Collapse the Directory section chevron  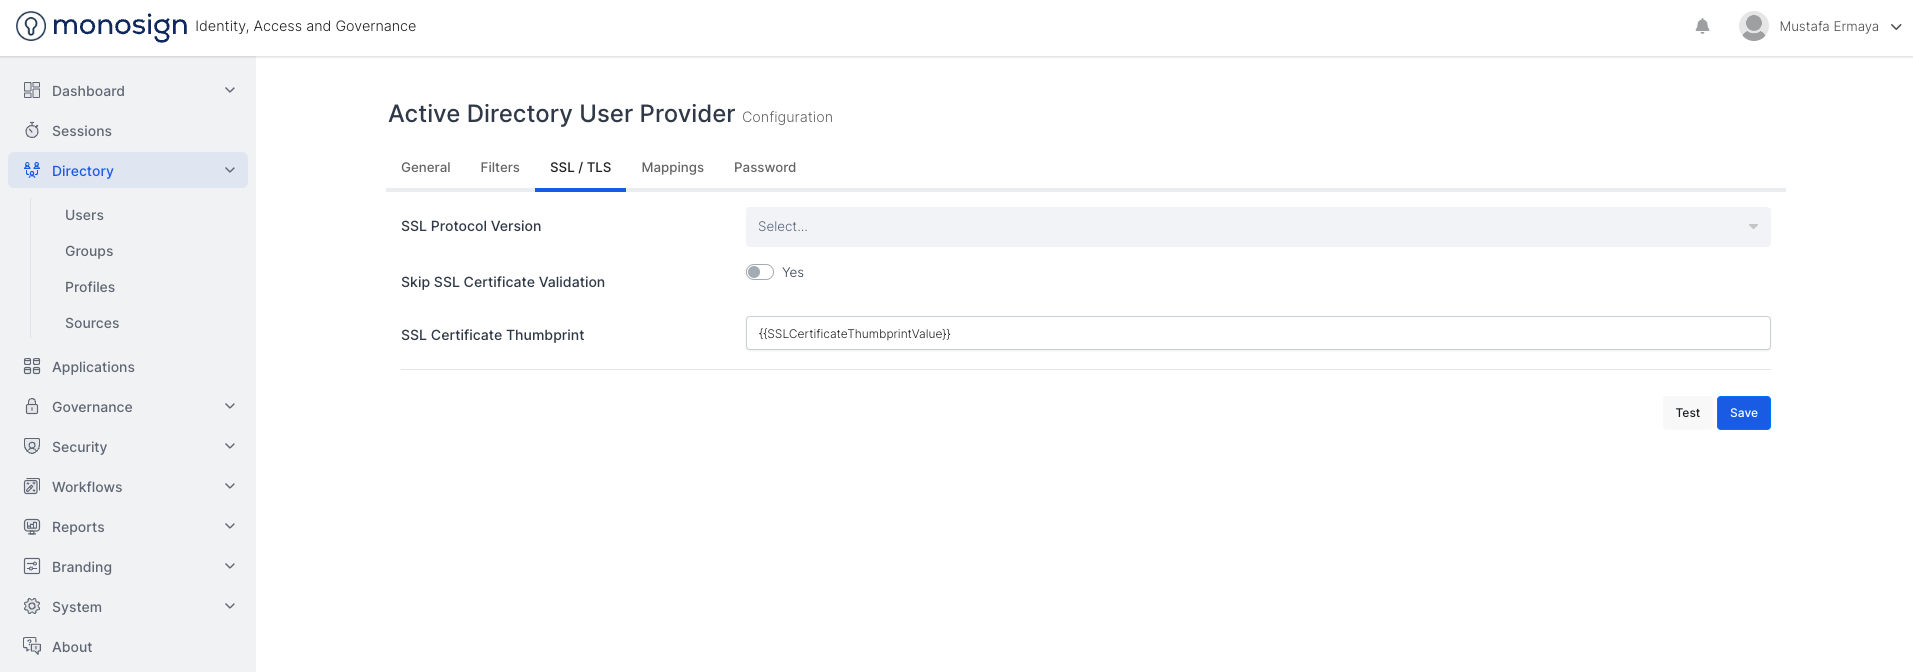click(x=230, y=171)
